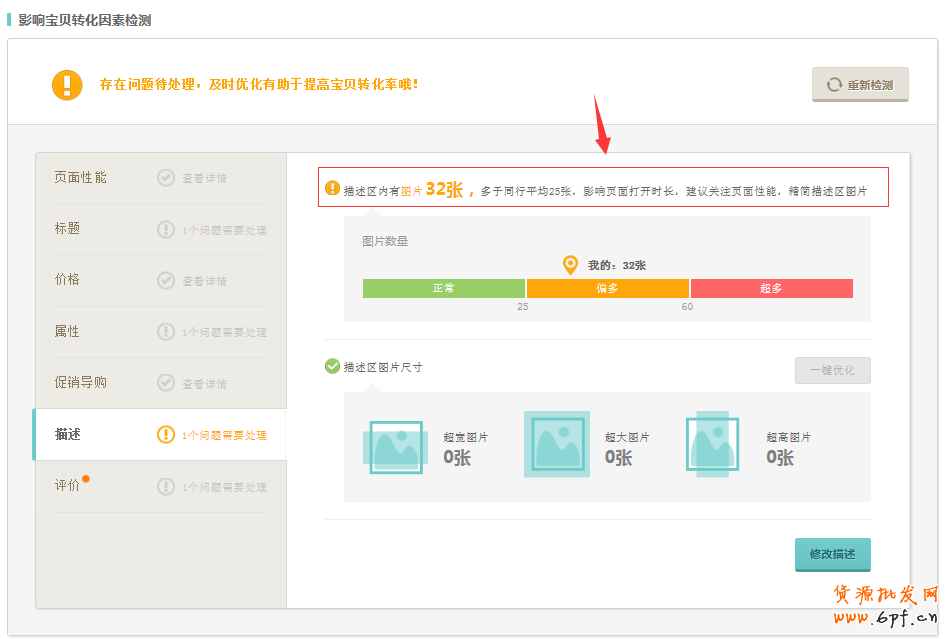Click the 查看详情 link in 价格 row
The width and height of the screenshot is (948, 639).
click(x=204, y=282)
